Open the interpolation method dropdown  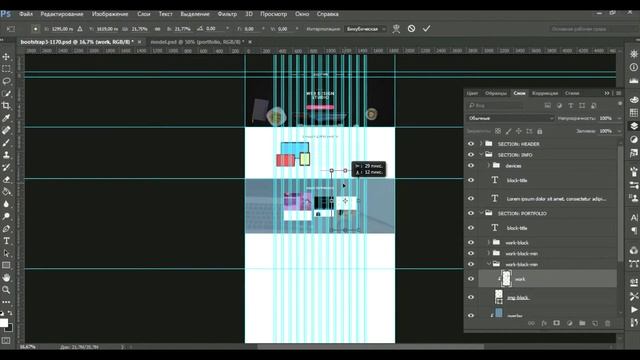click(365, 29)
